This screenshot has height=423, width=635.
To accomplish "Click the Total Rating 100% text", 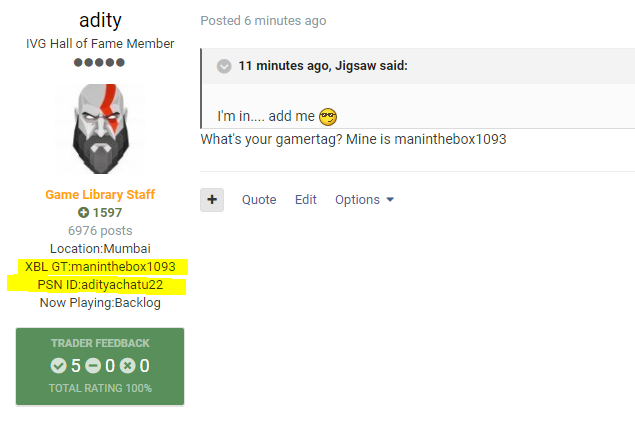I will 100,387.
